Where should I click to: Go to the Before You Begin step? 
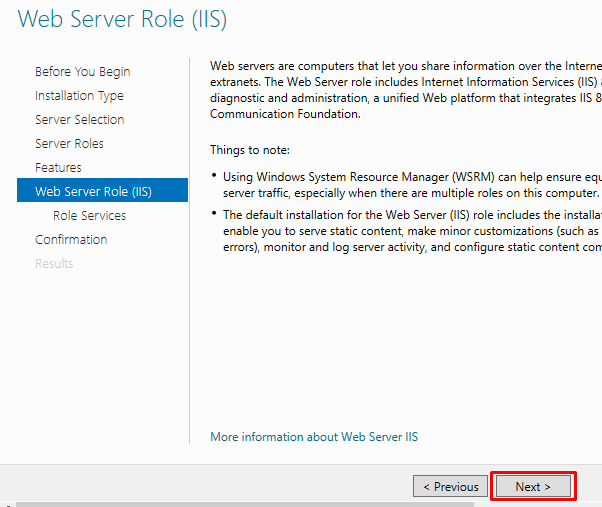83,72
